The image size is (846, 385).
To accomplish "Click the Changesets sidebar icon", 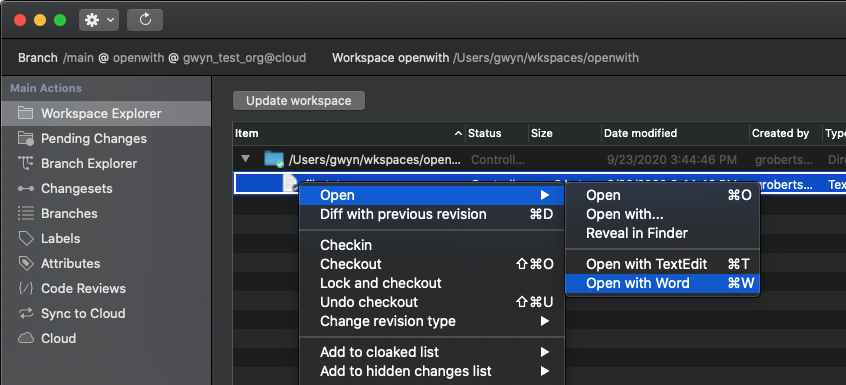I will [25, 189].
